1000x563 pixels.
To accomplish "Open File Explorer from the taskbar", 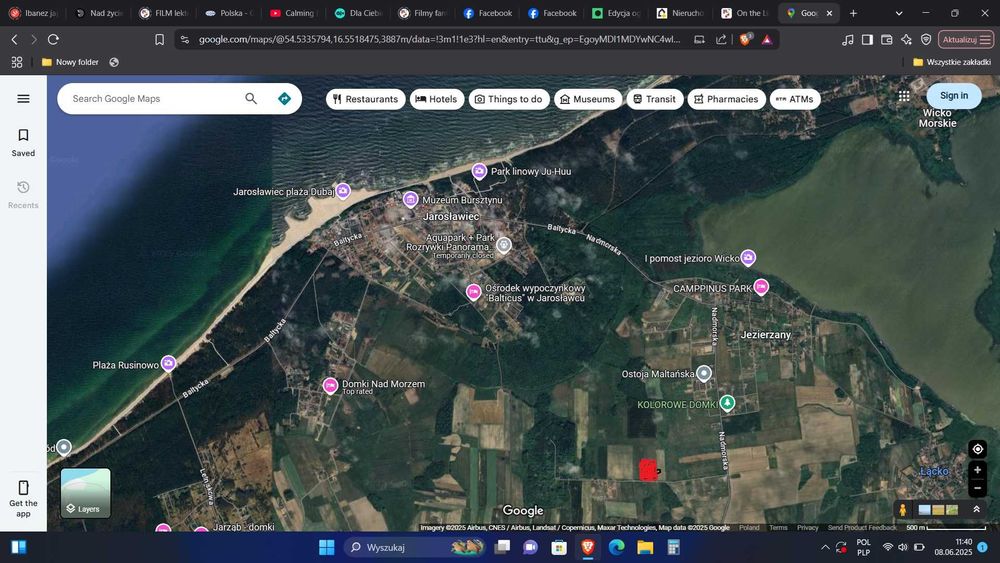I will pos(645,547).
